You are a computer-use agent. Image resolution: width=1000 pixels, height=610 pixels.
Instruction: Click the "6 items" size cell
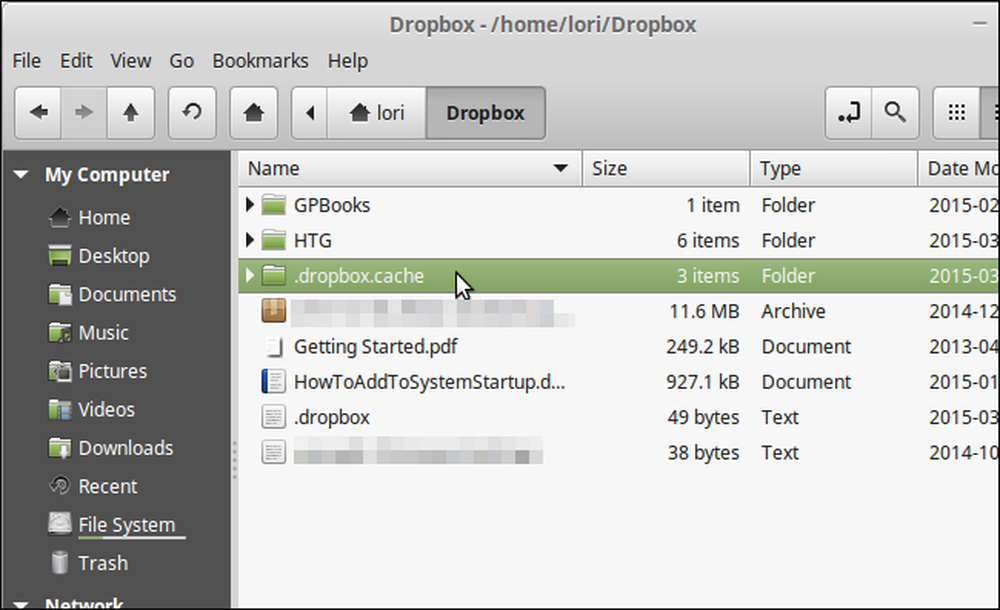(707, 240)
